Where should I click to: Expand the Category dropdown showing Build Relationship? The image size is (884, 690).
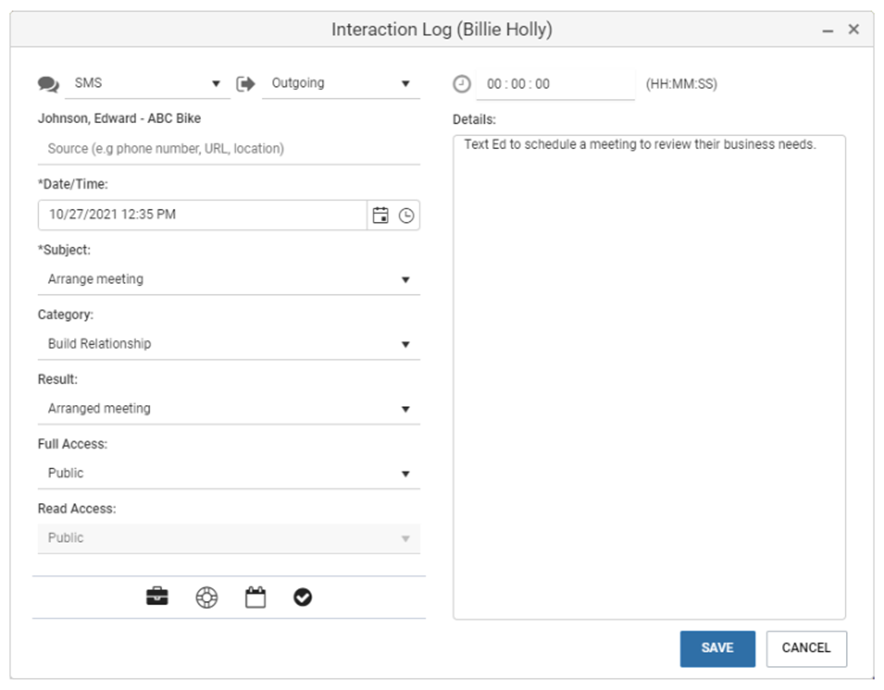[x=228, y=344]
